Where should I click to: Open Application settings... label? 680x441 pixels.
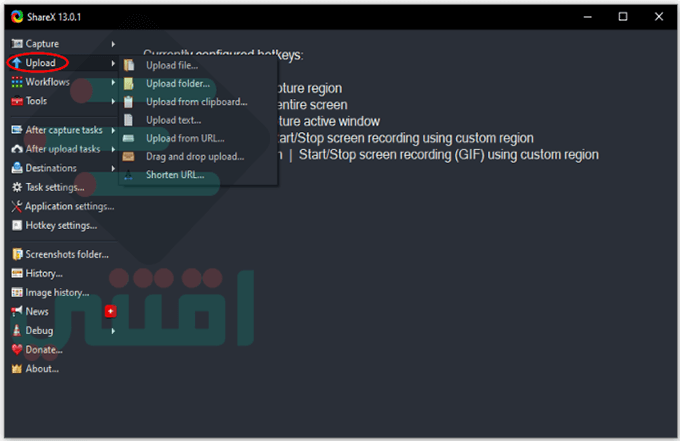[x=69, y=206]
